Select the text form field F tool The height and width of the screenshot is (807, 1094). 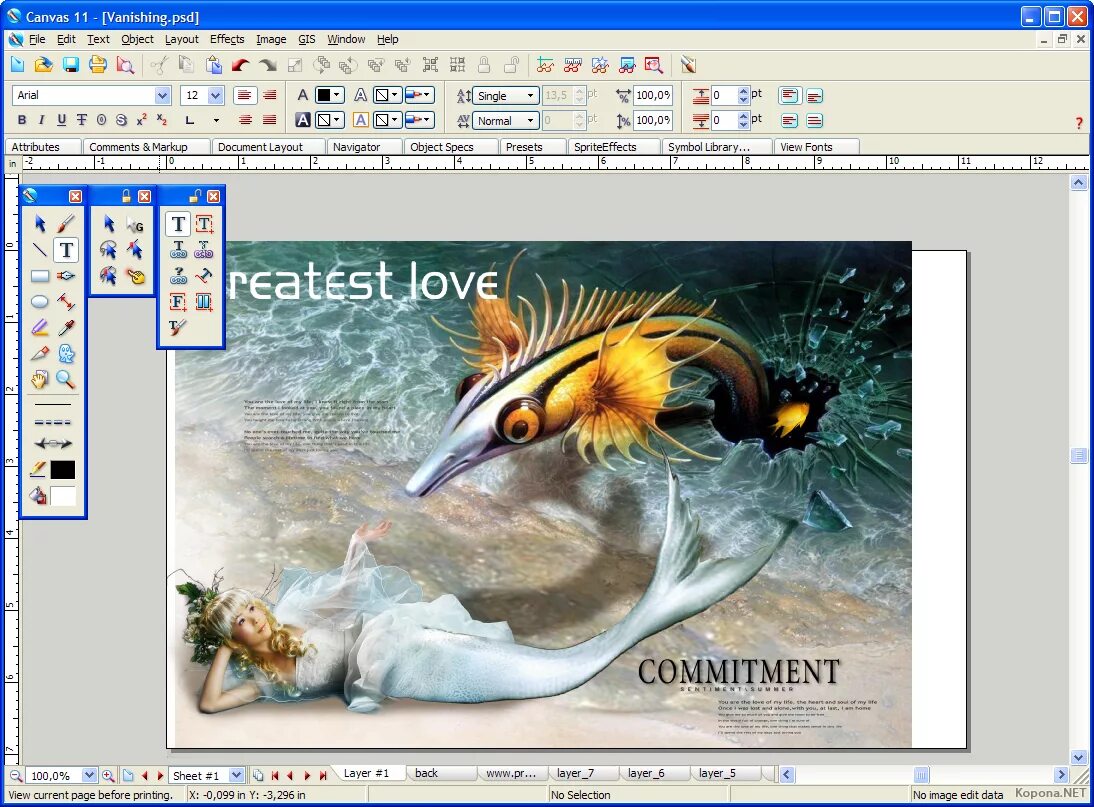178,301
